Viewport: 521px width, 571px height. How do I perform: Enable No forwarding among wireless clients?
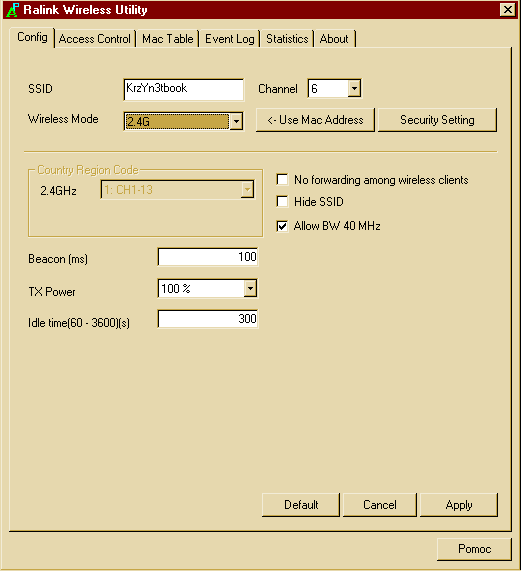coord(282,180)
